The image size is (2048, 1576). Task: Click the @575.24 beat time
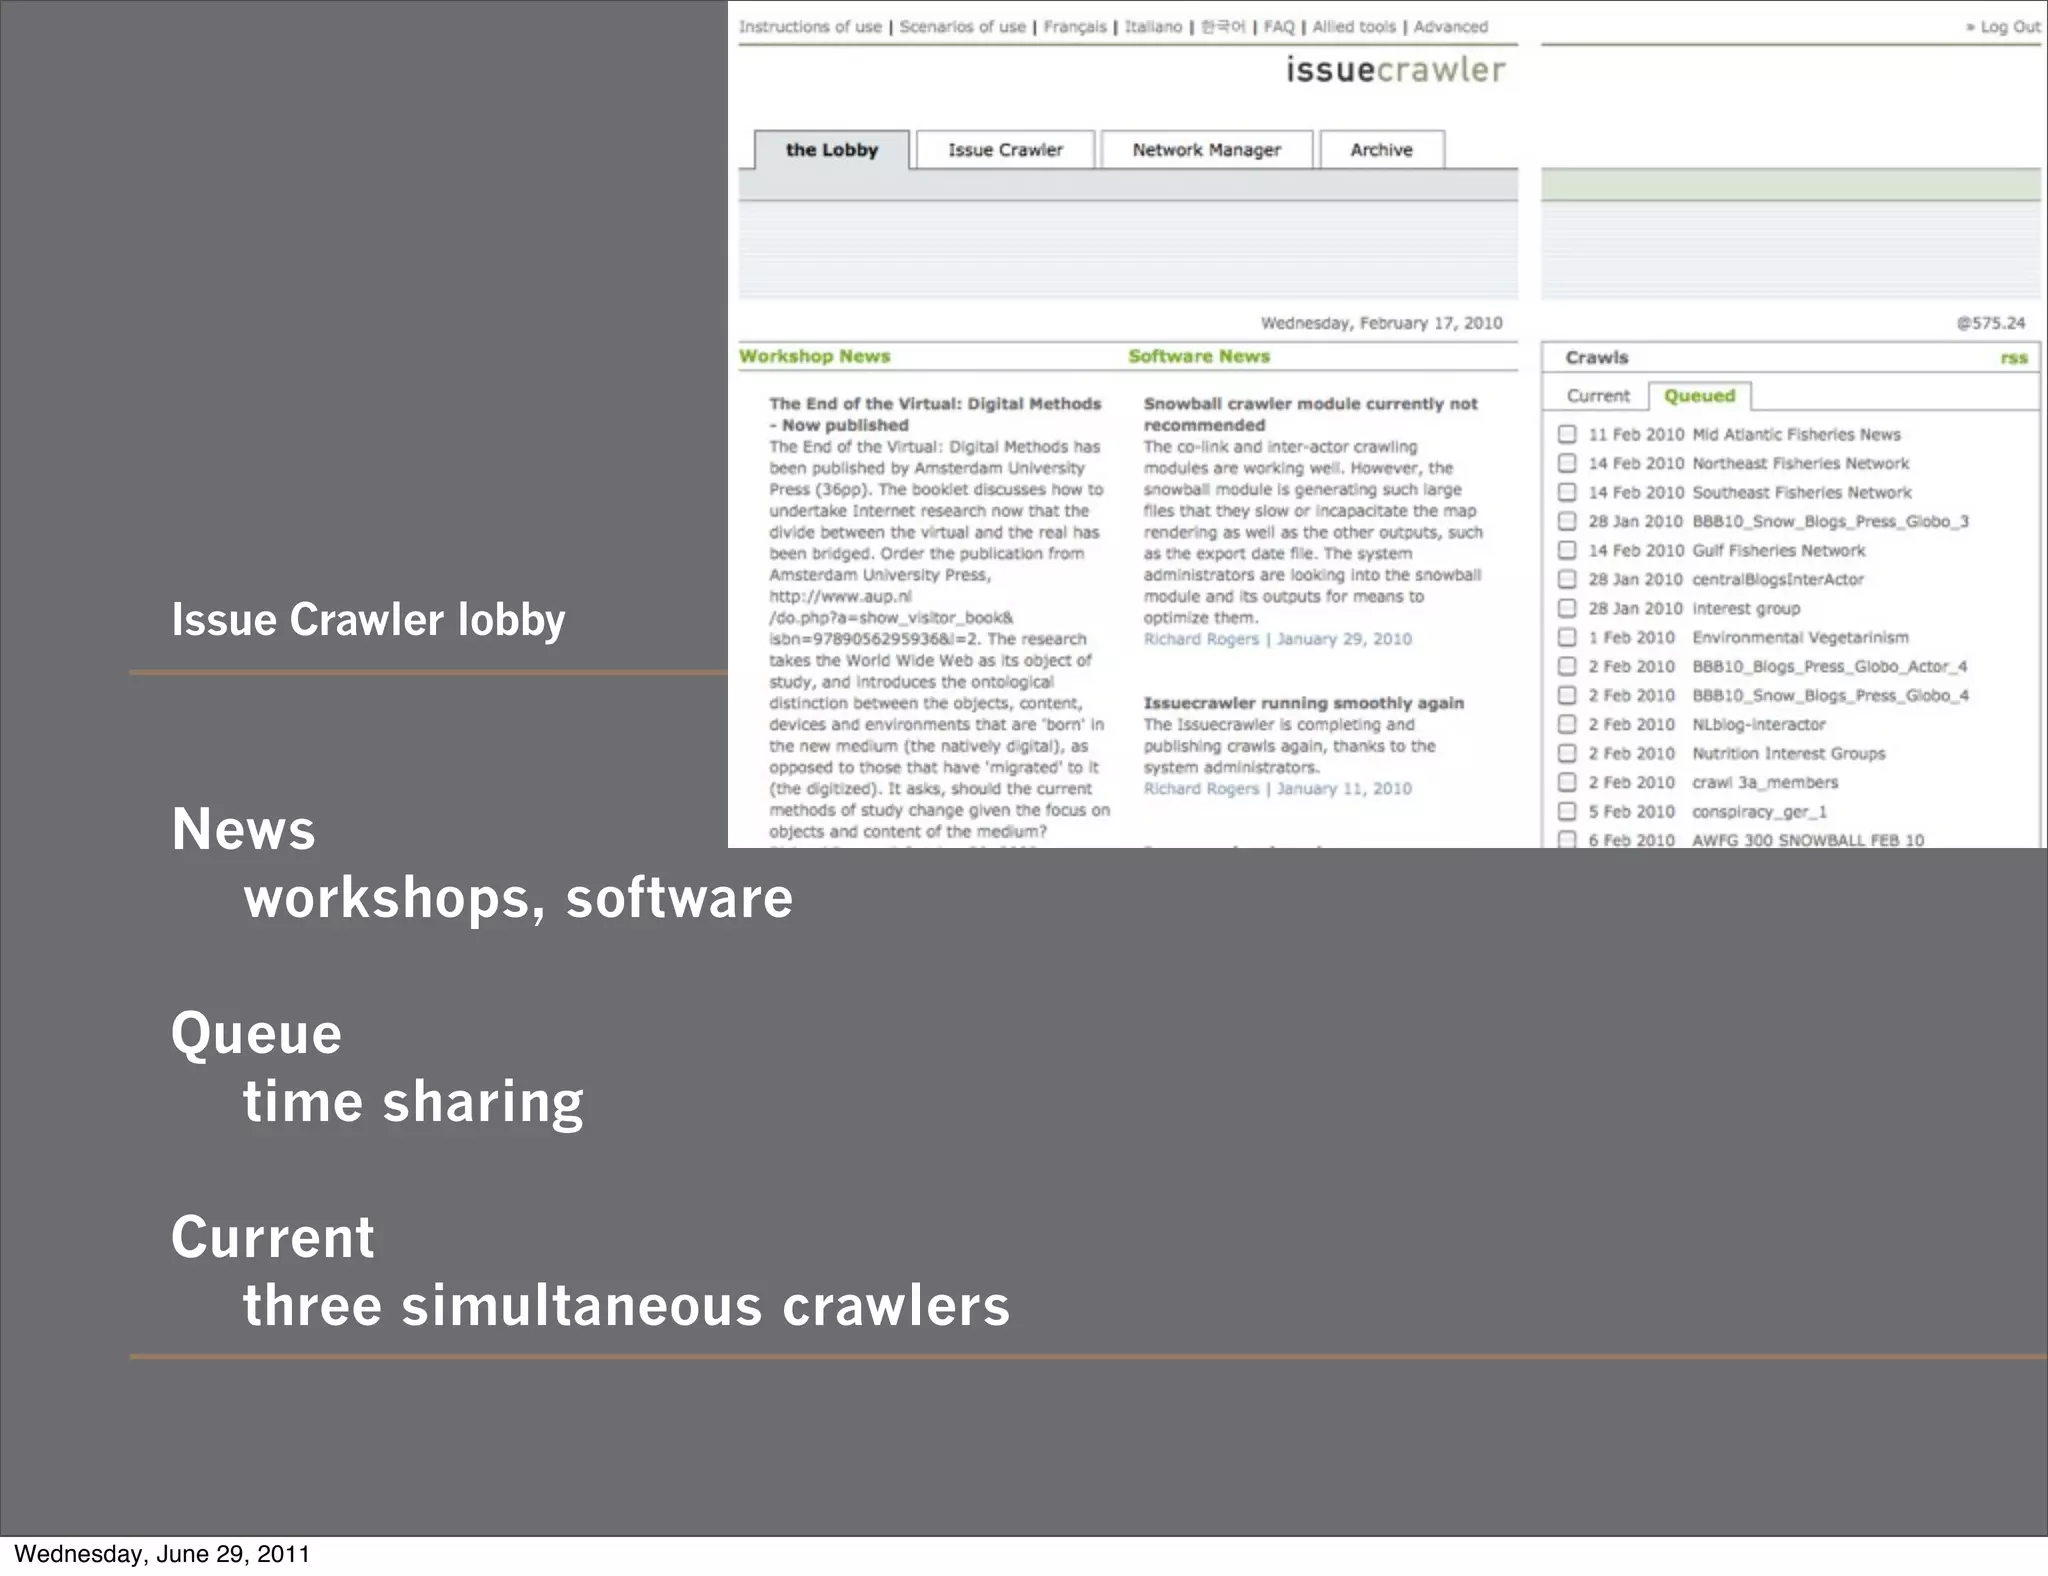click(x=1991, y=323)
